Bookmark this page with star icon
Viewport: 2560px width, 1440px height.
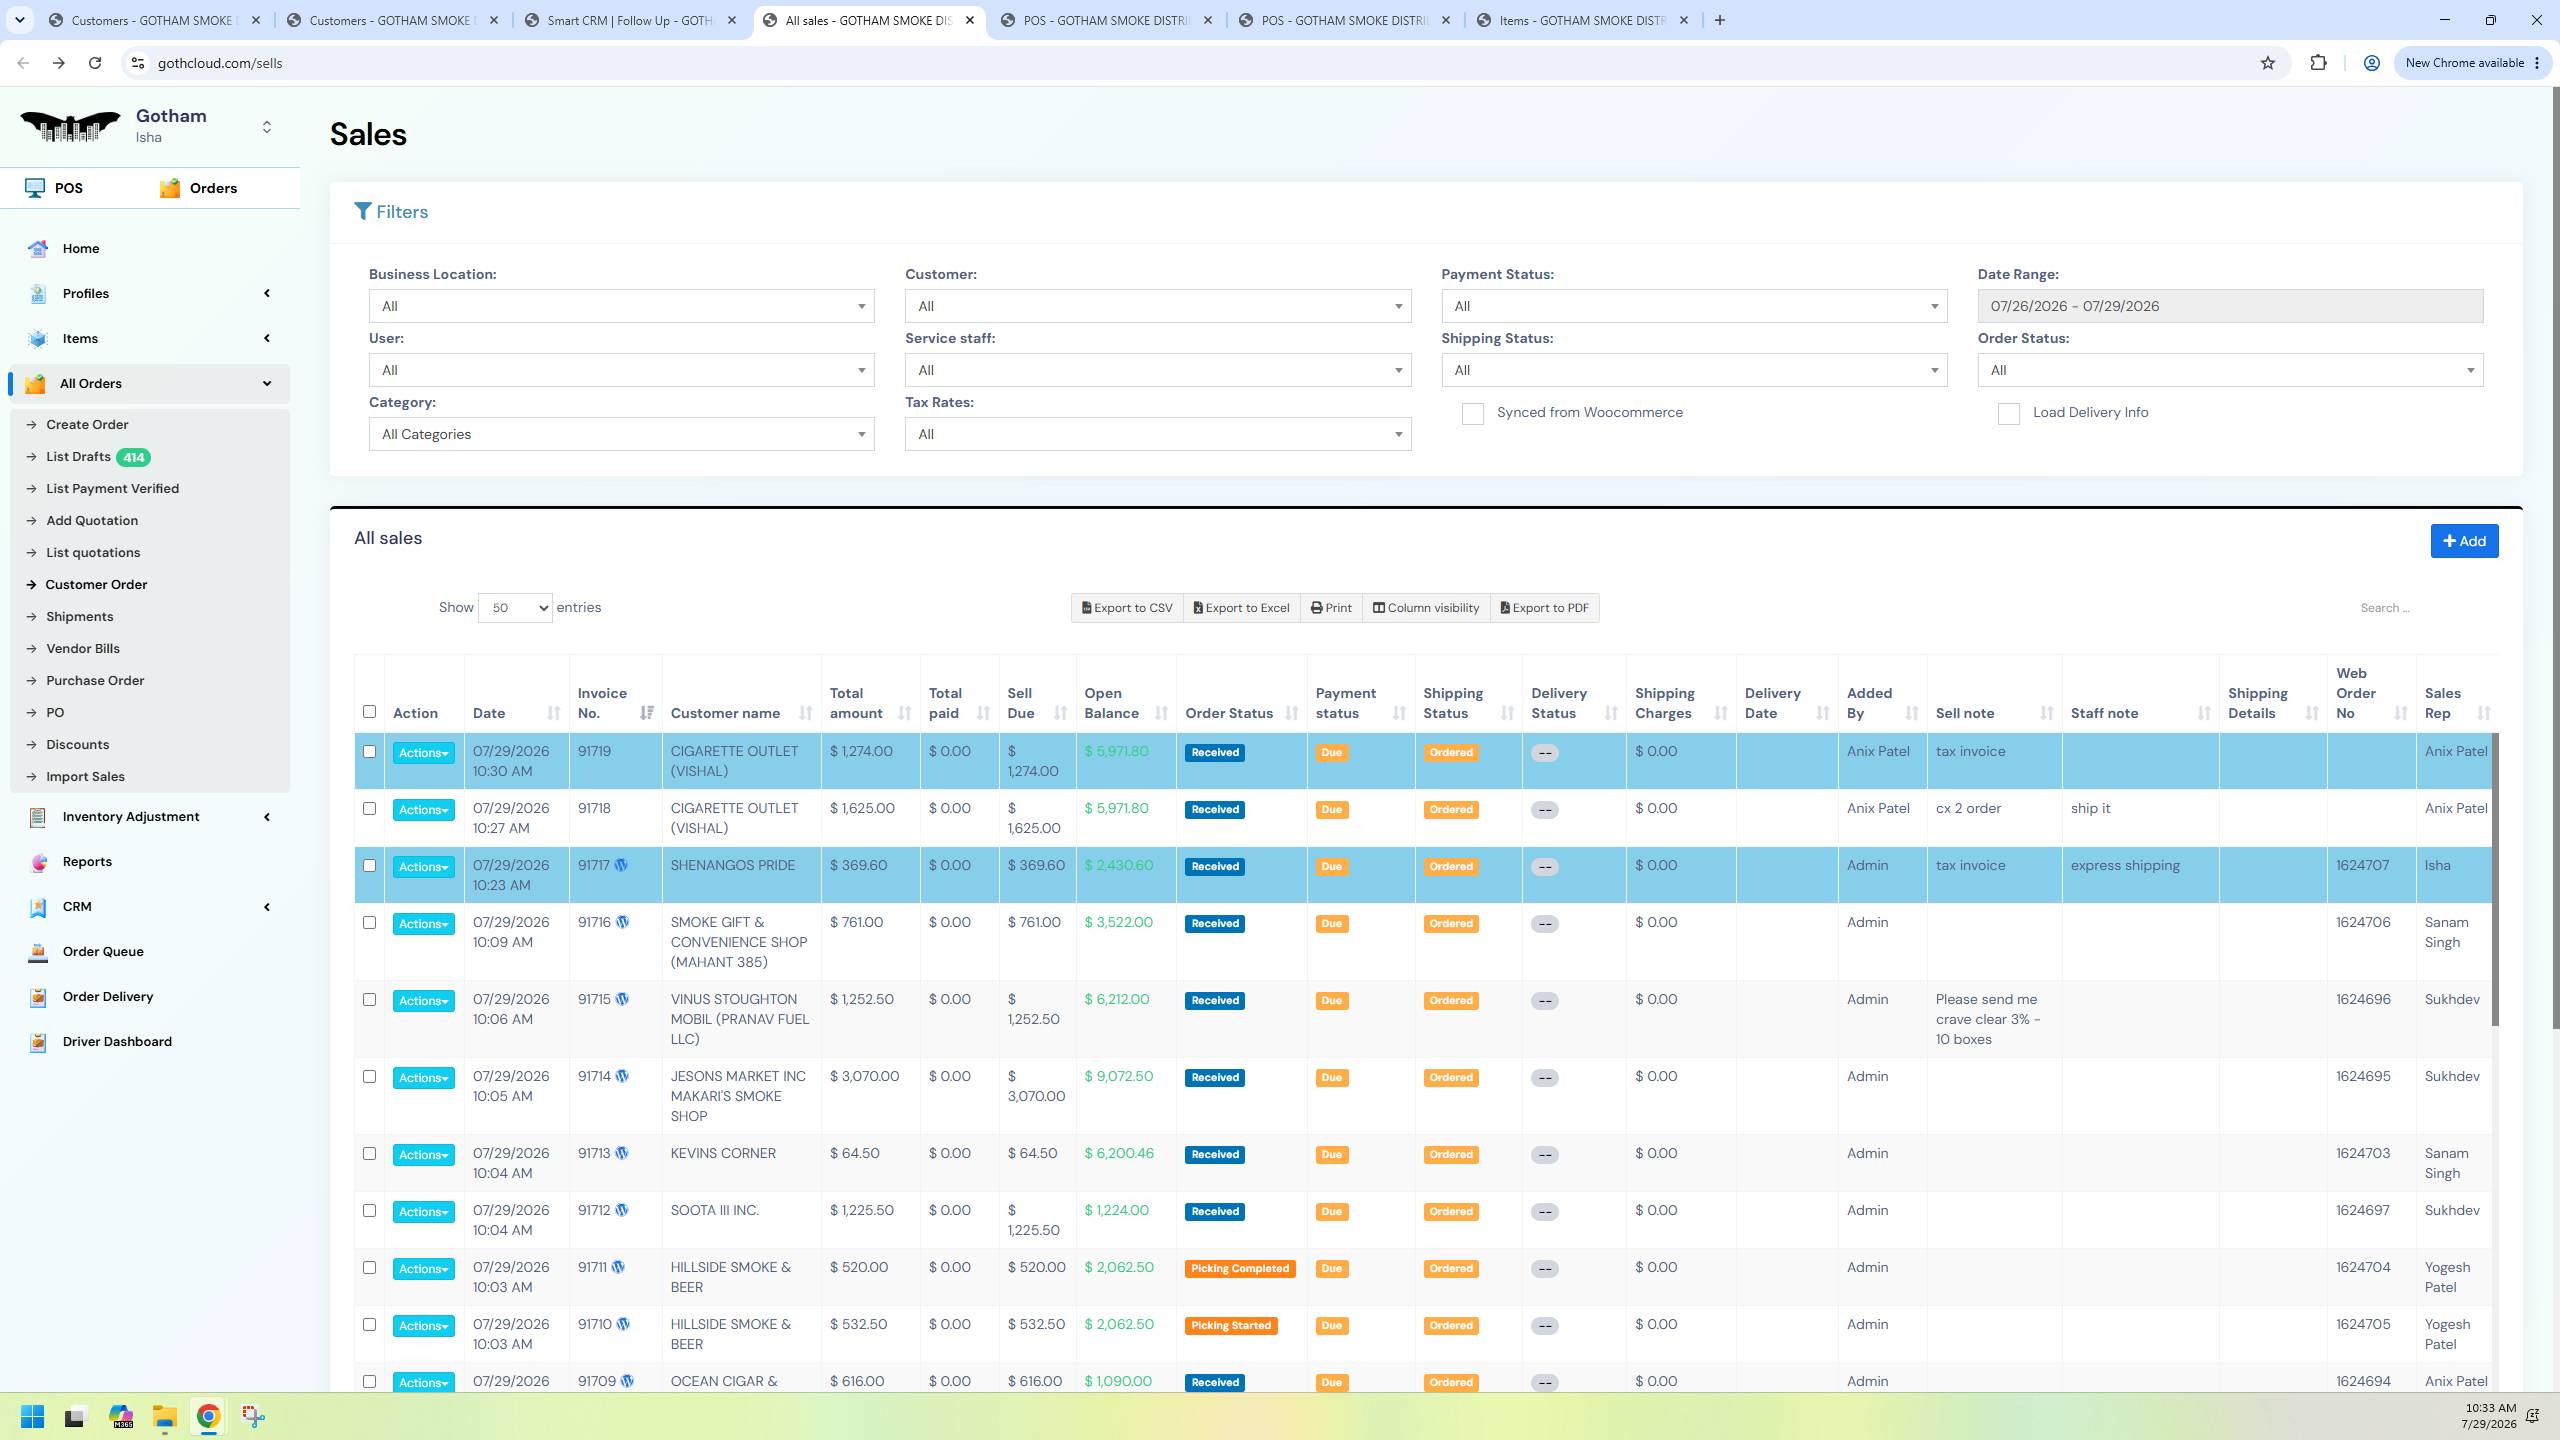pos(2267,63)
